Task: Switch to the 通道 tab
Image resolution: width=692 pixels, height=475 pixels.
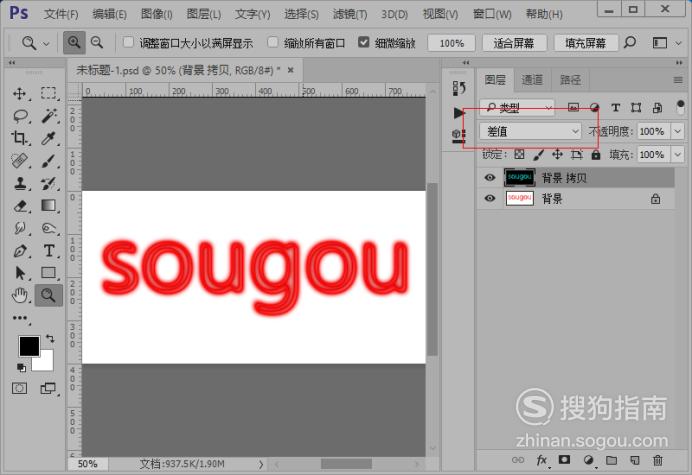Action: click(x=532, y=80)
